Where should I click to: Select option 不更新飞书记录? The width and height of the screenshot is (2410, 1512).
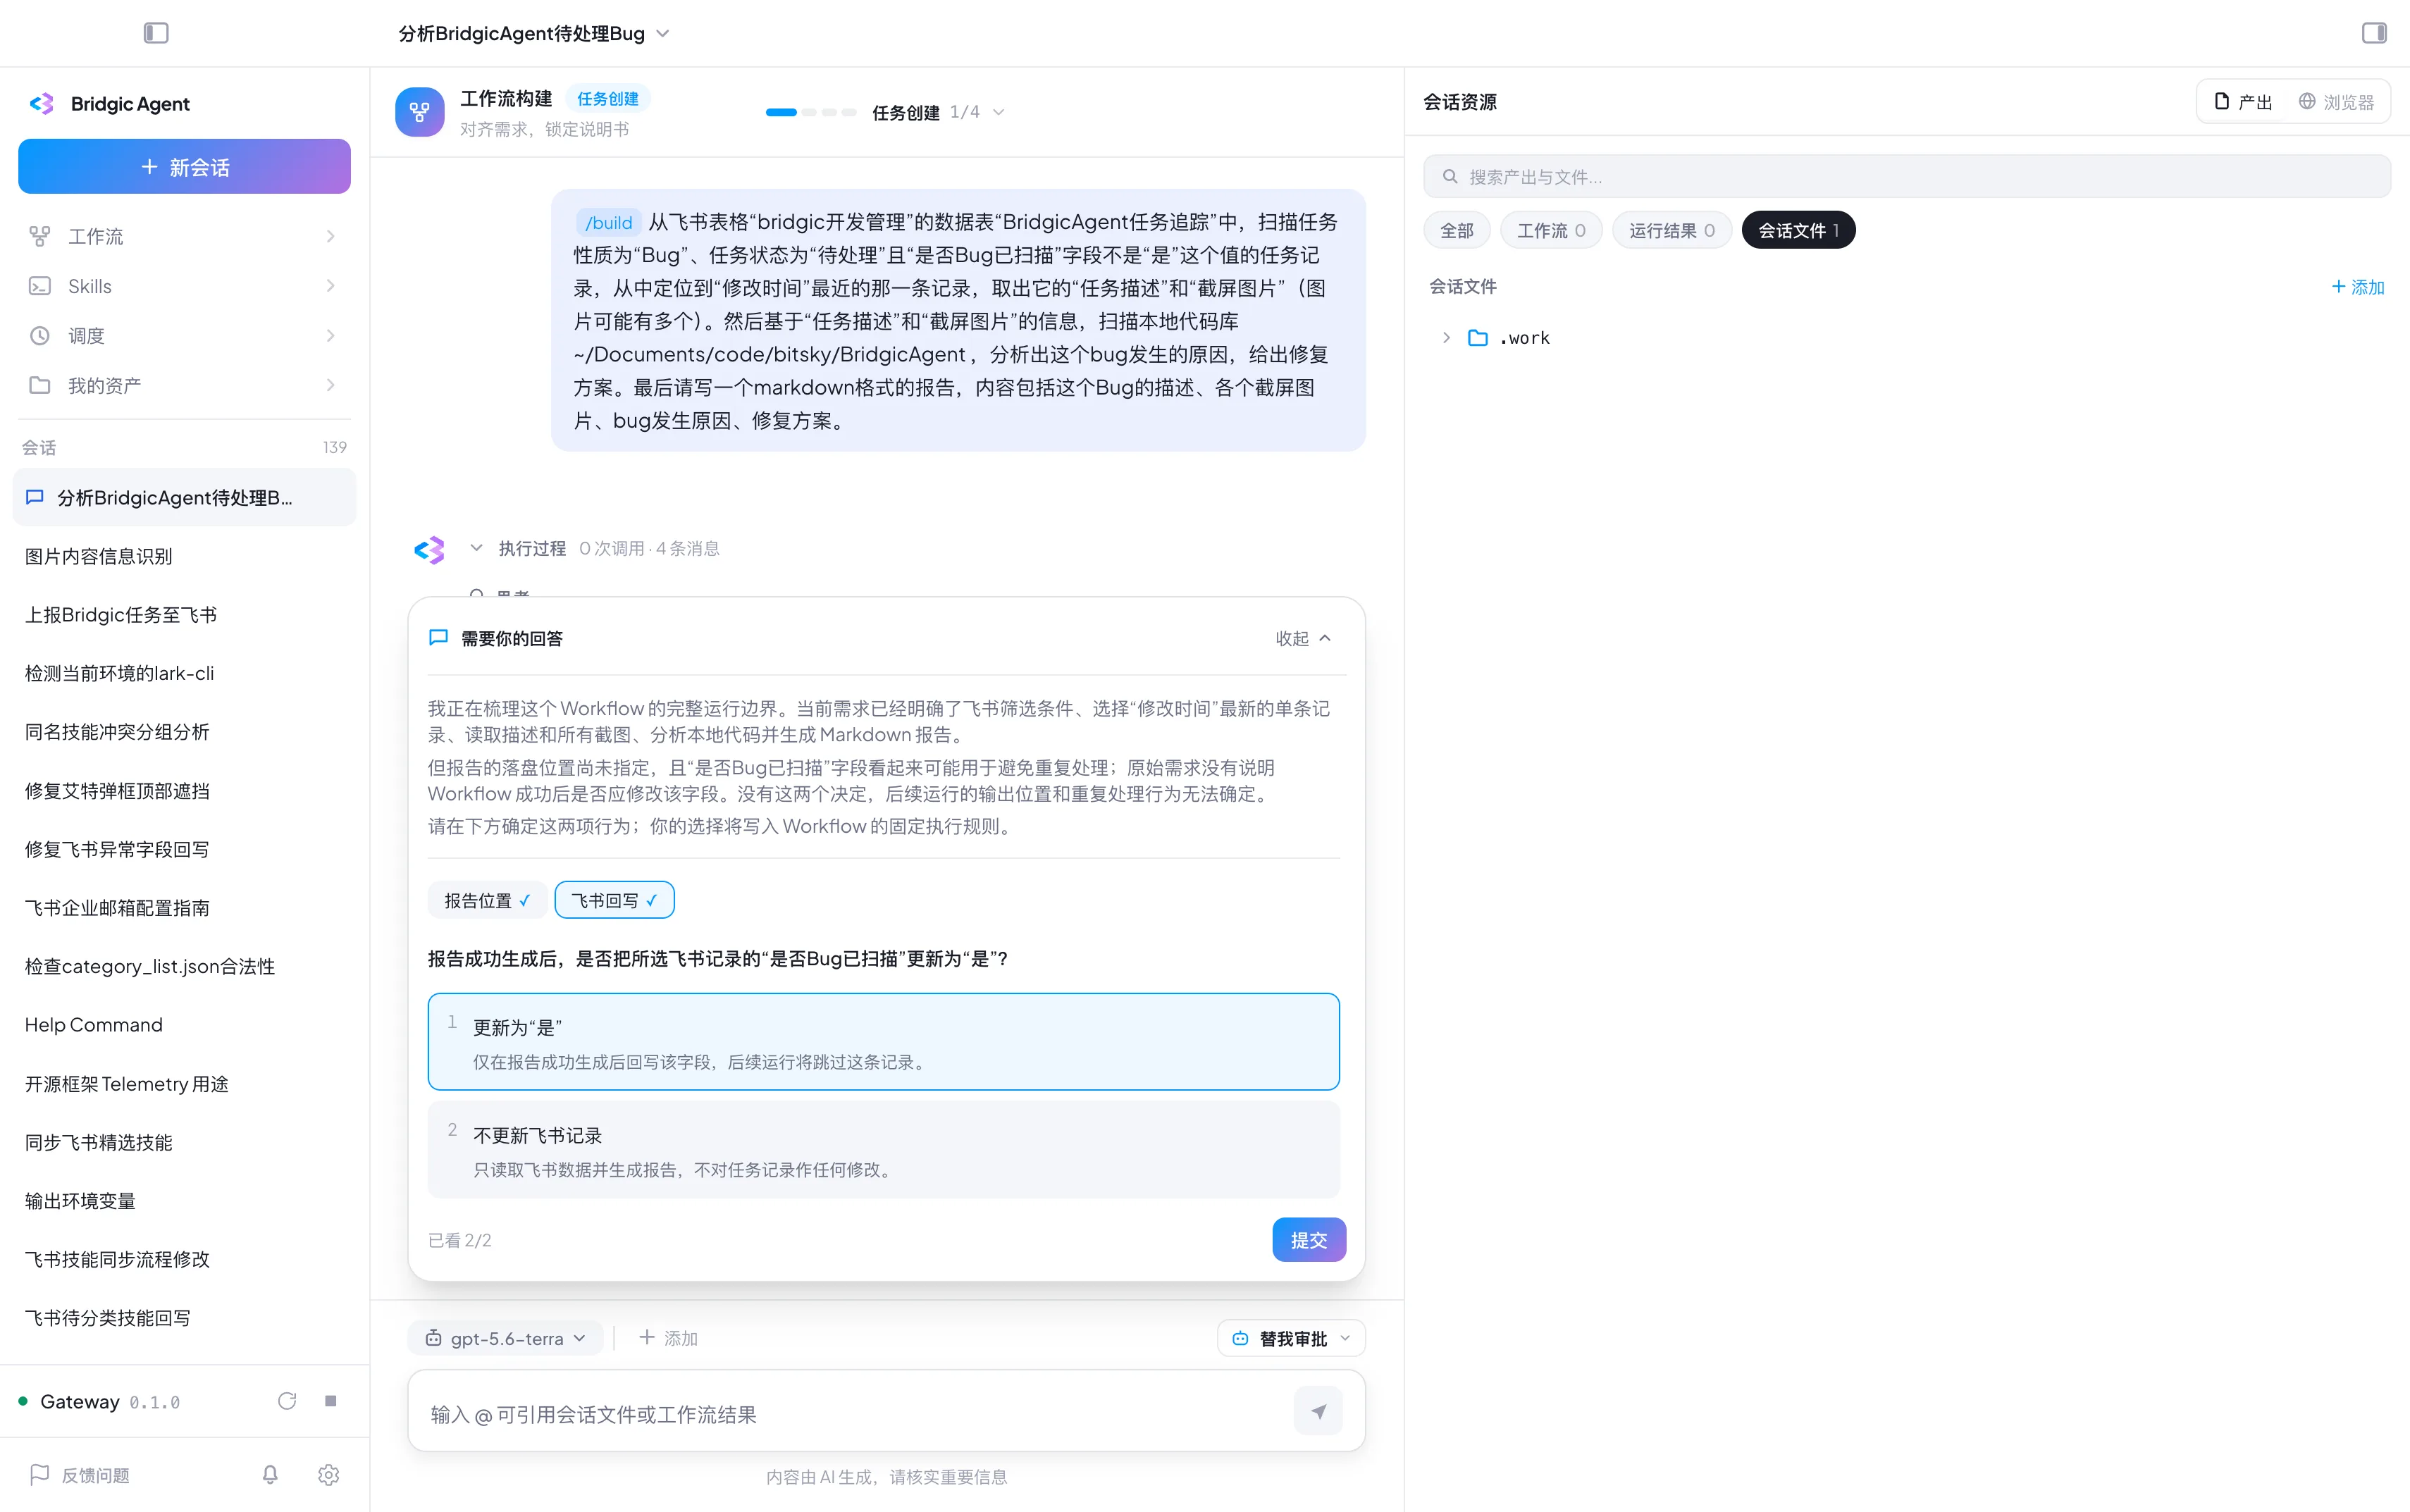(x=883, y=1150)
